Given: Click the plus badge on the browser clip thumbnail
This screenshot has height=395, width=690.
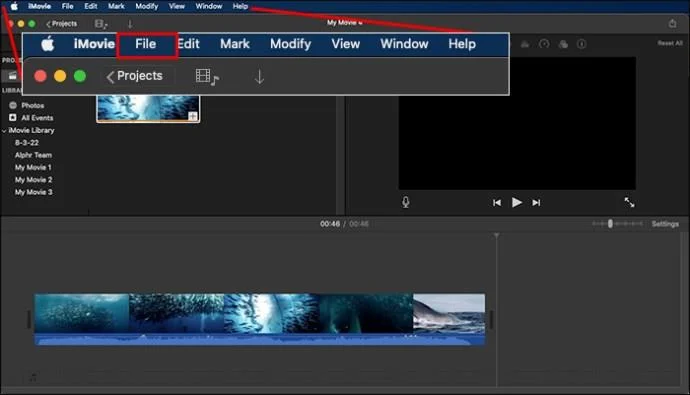Looking at the screenshot, I should pyautogui.click(x=193, y=116).
